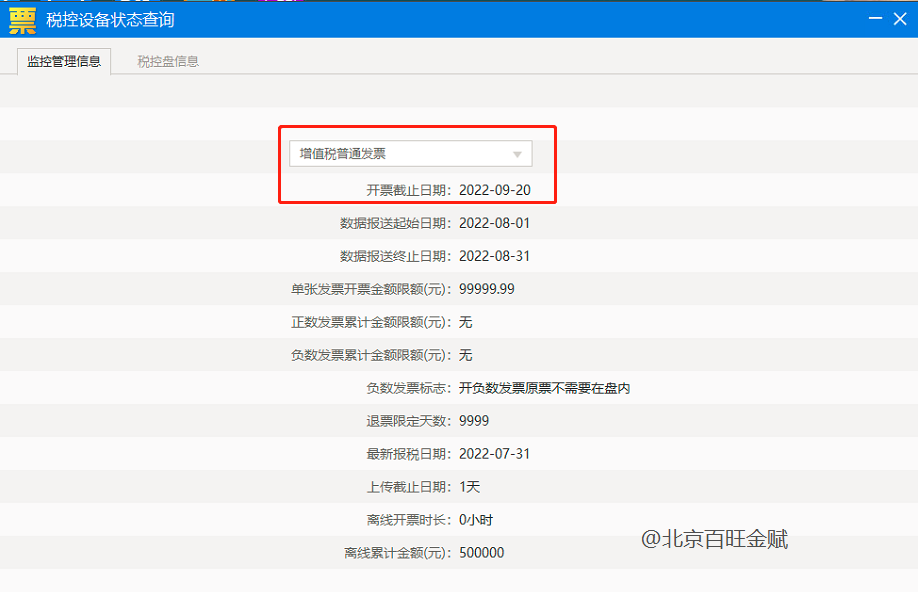
Task: Click the yellow 票 app logo icon
Action: tap(22, 20)
